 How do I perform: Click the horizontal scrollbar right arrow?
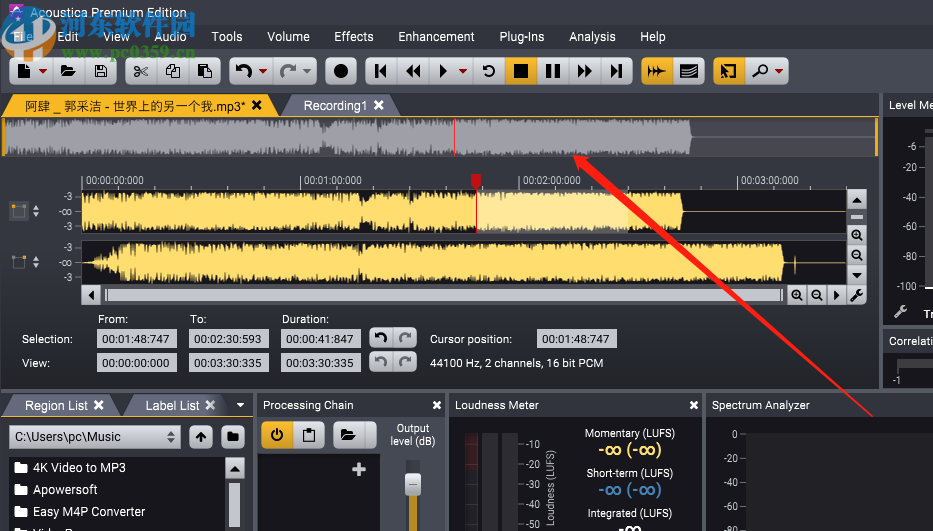(x=837, y=295)
